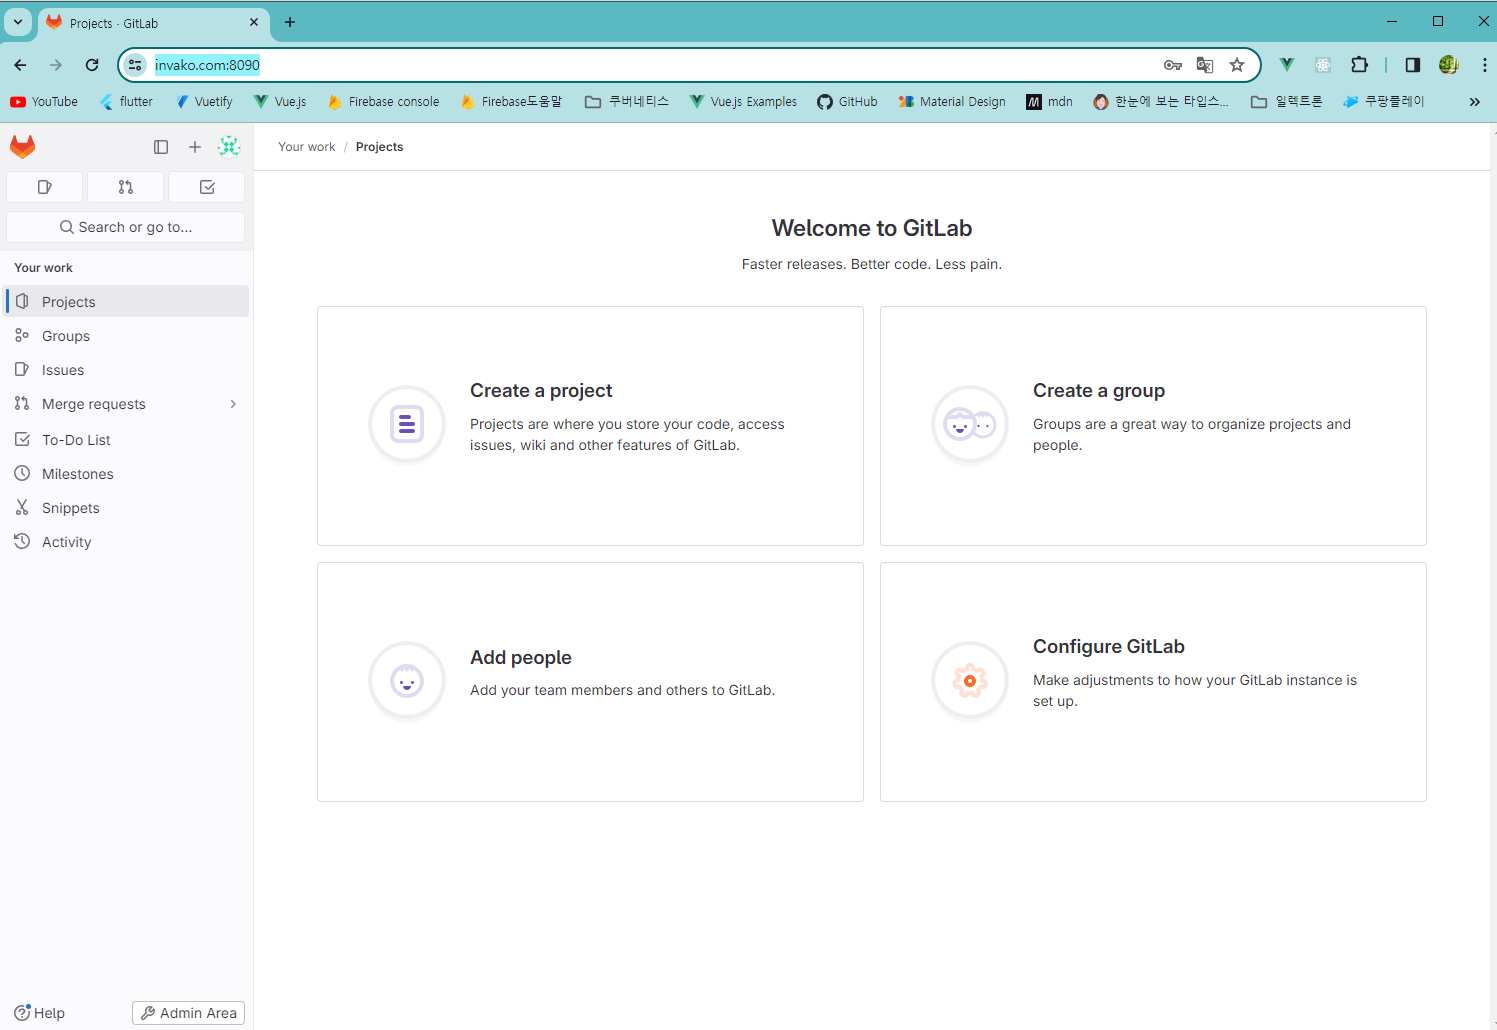The image size is (1497, 1030).
Task: Open Vuetify bookmark
Action: point(204,102)
